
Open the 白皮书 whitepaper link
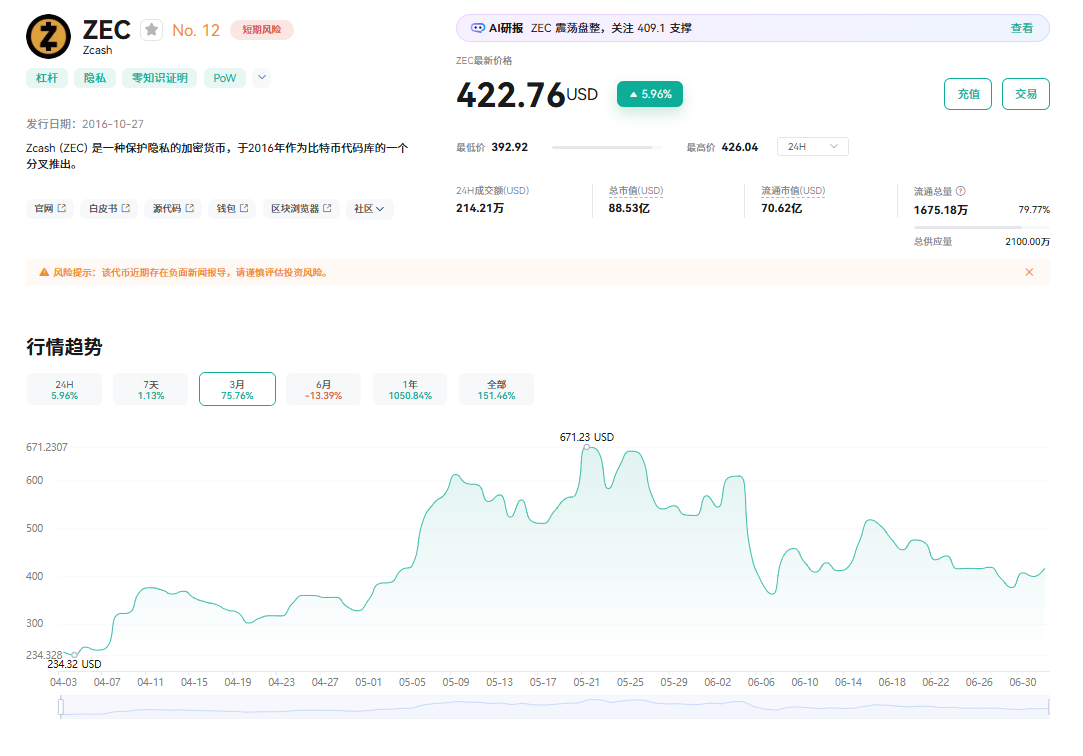click(109, 209)
